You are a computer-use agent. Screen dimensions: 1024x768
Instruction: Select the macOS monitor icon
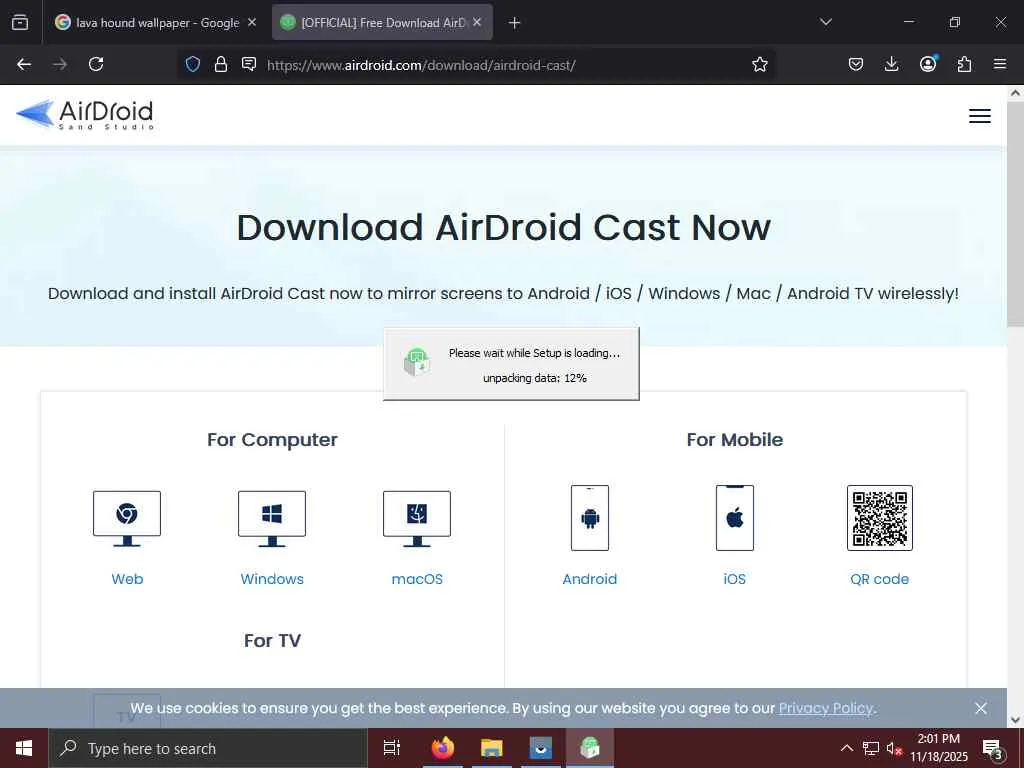pyautogui.click(x=417, y=519)
